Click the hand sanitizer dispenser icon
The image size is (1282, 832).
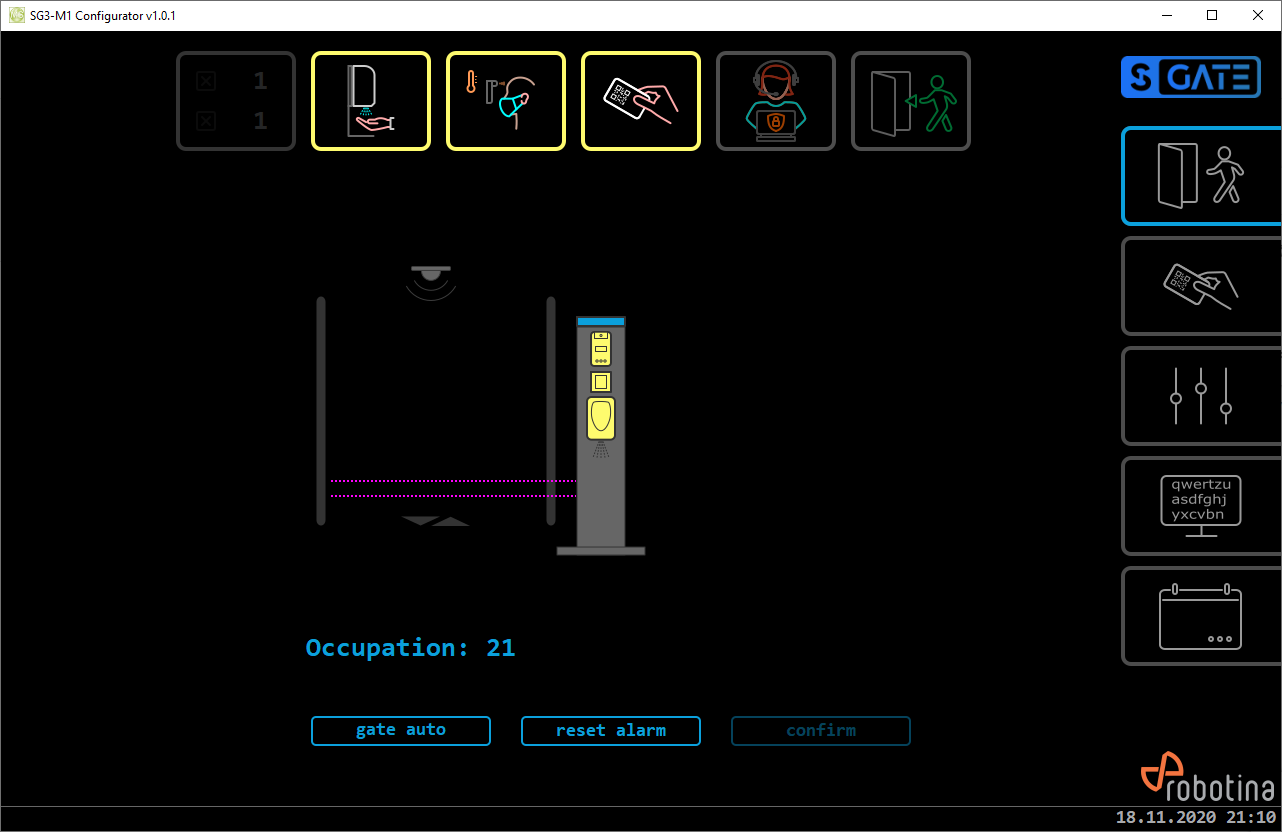[371, 101]
